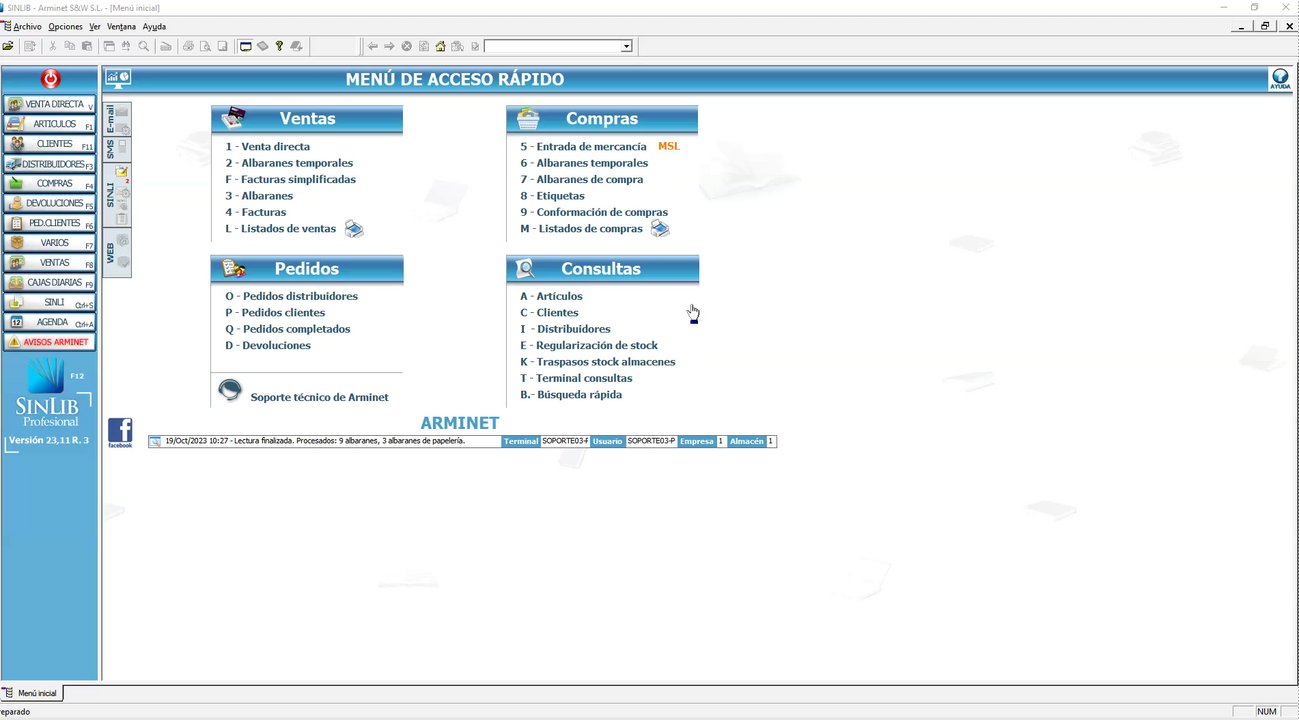Viewport: 1299px width, 720px height.
Task: Click the VENTA DIRECTA sidebar button
Action: tap(50, 104)
